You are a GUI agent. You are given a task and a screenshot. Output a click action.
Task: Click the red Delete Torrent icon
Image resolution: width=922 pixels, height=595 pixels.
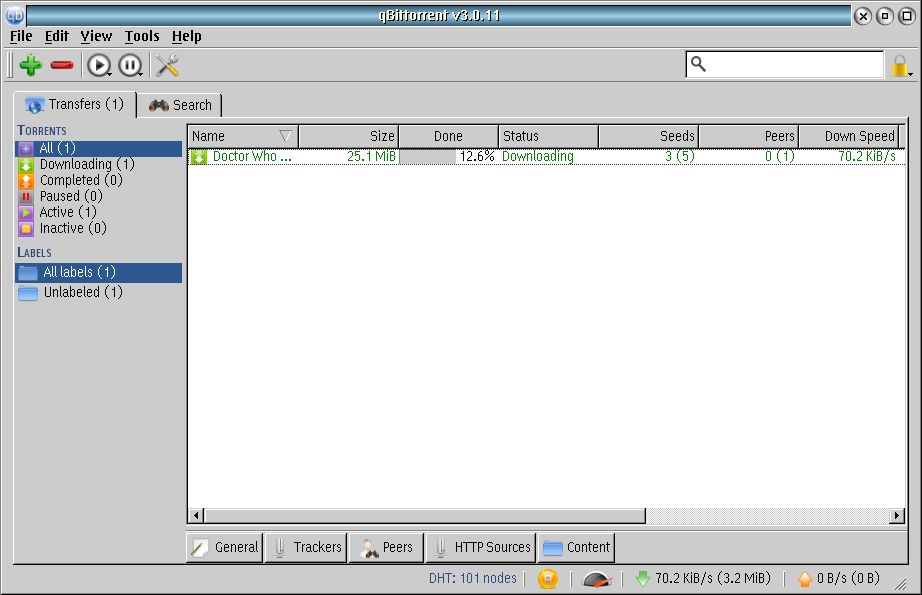[60, 64]
